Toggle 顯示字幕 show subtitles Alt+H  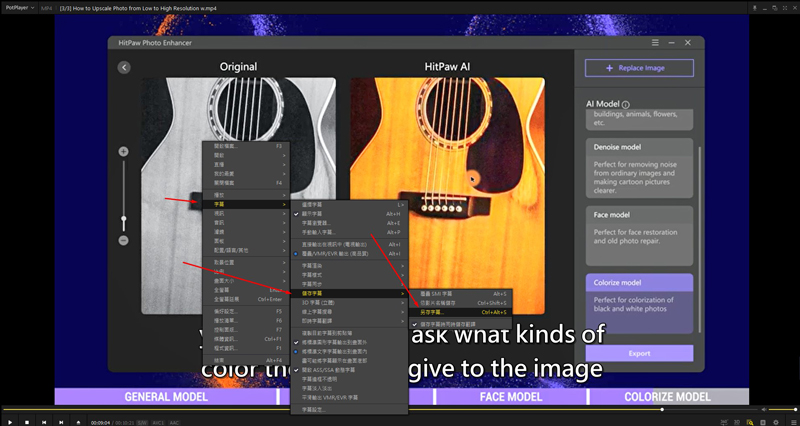(x=349, y=214)
